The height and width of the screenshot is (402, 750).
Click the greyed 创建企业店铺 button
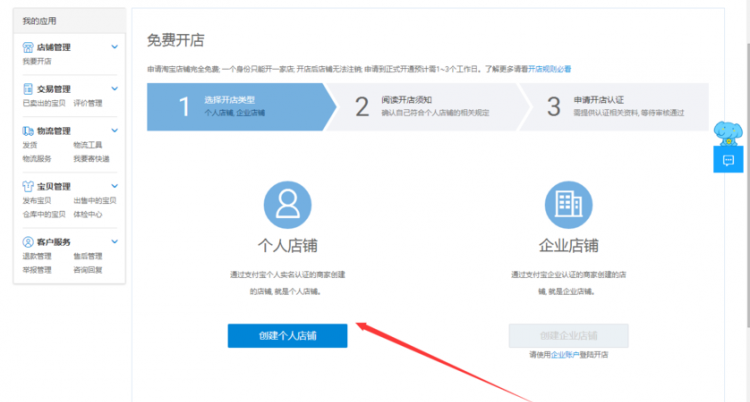click(x=568, y=335)
